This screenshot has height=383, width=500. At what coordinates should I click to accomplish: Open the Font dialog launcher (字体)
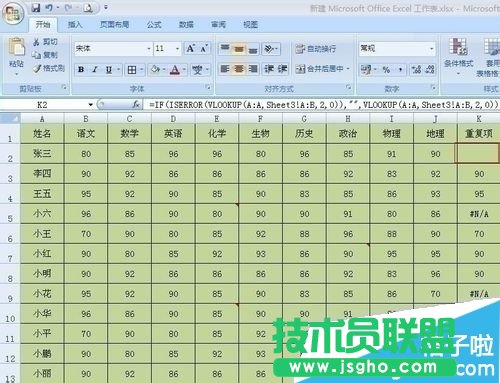208,88
